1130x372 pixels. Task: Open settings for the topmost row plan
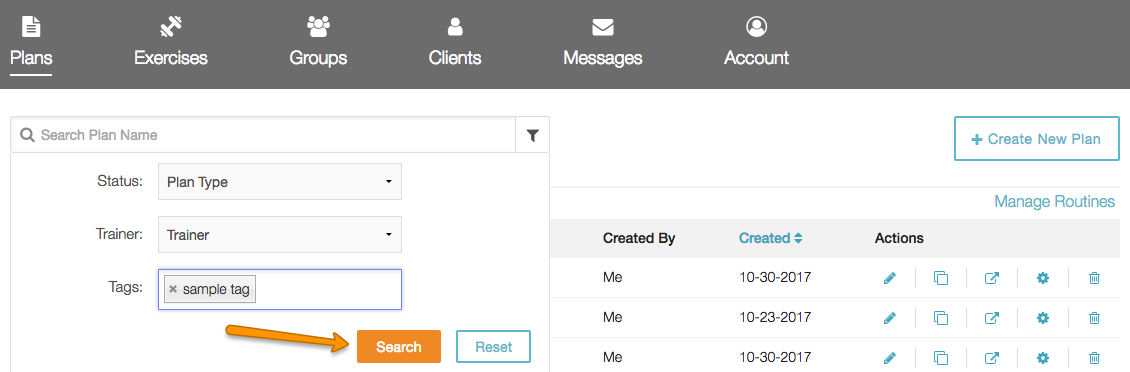point(1043,278)
